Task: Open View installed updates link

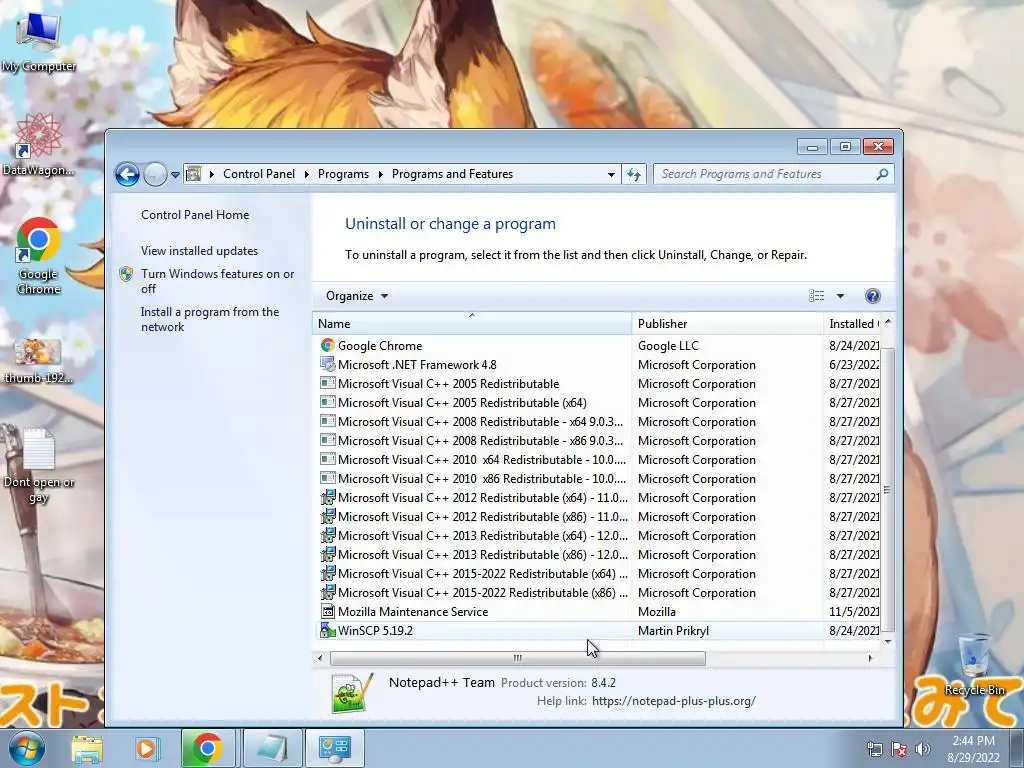Action: point(199,251)
